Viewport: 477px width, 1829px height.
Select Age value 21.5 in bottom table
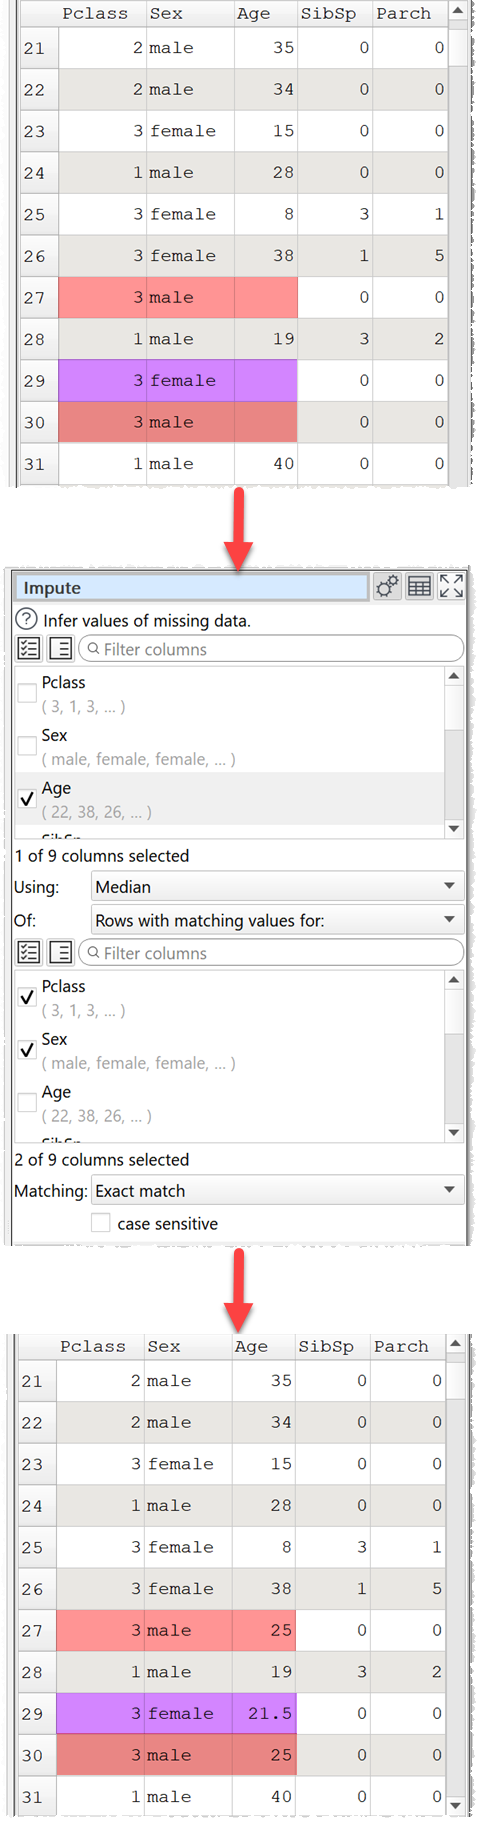tap(264, 1713)
